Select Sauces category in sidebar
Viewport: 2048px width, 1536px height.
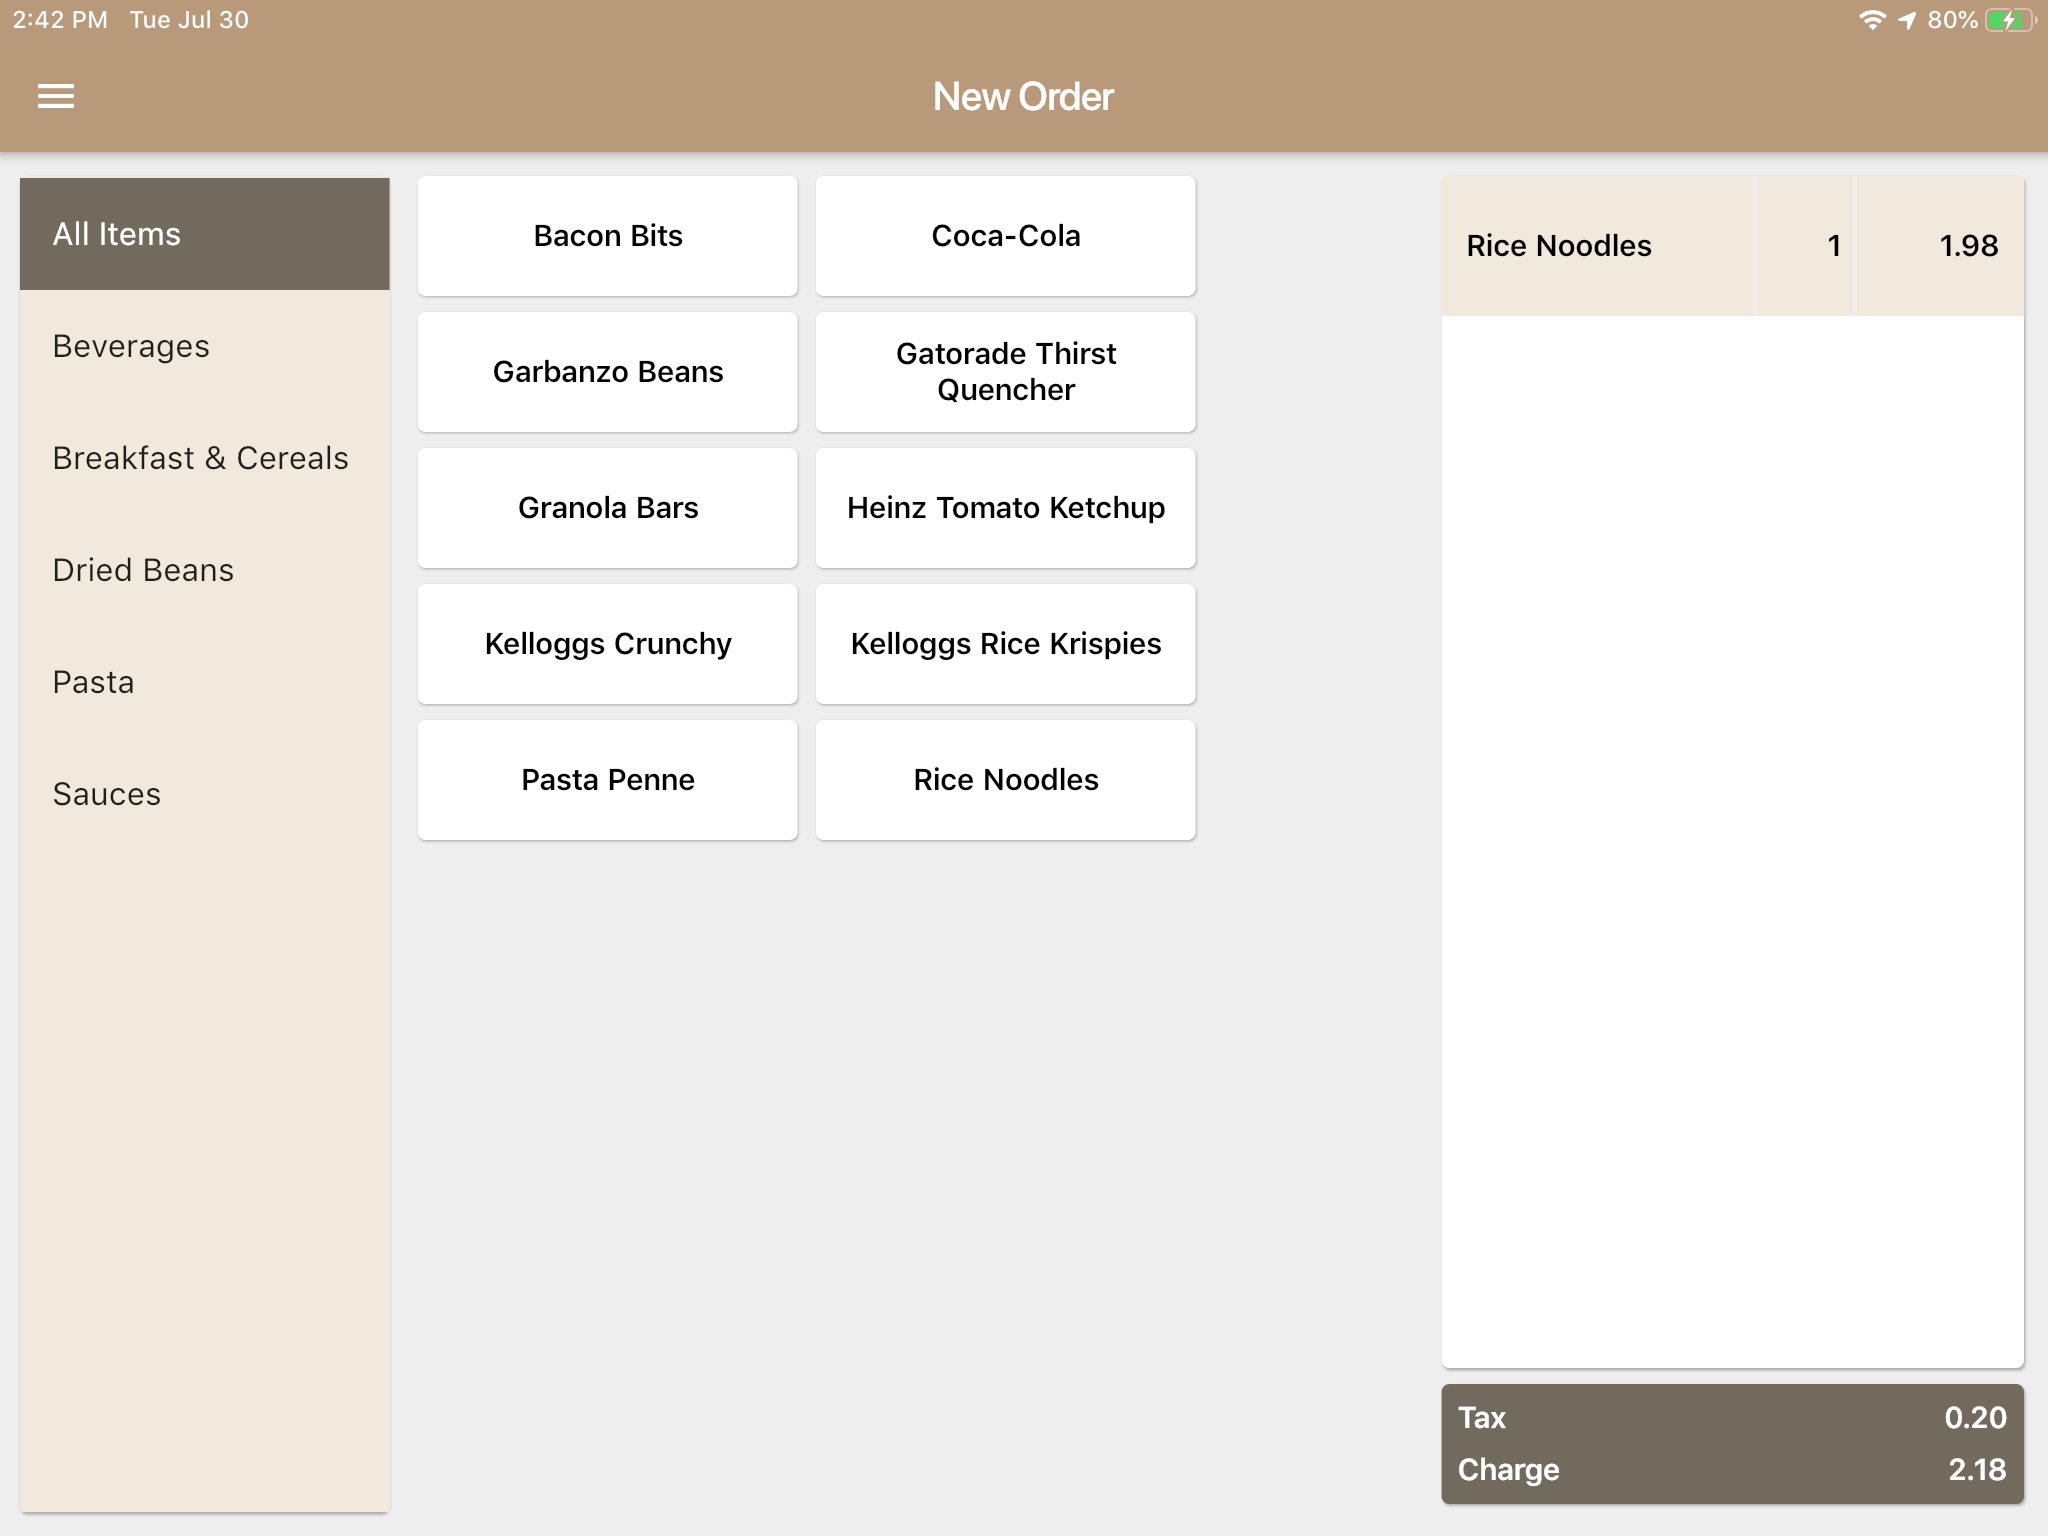pyautogui.click(x=108, y=792)
